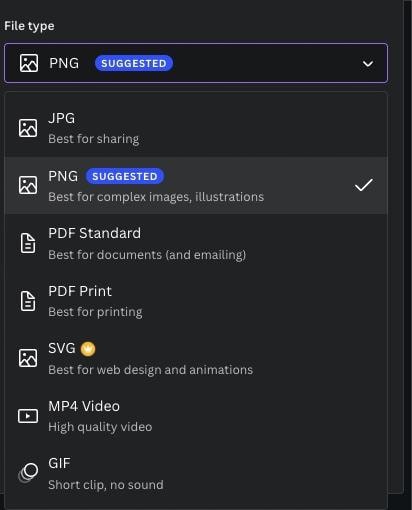Screen dimensions: 412x510
Task: Click the checkmark on the selected PNG row
Action: coord(364,185)
